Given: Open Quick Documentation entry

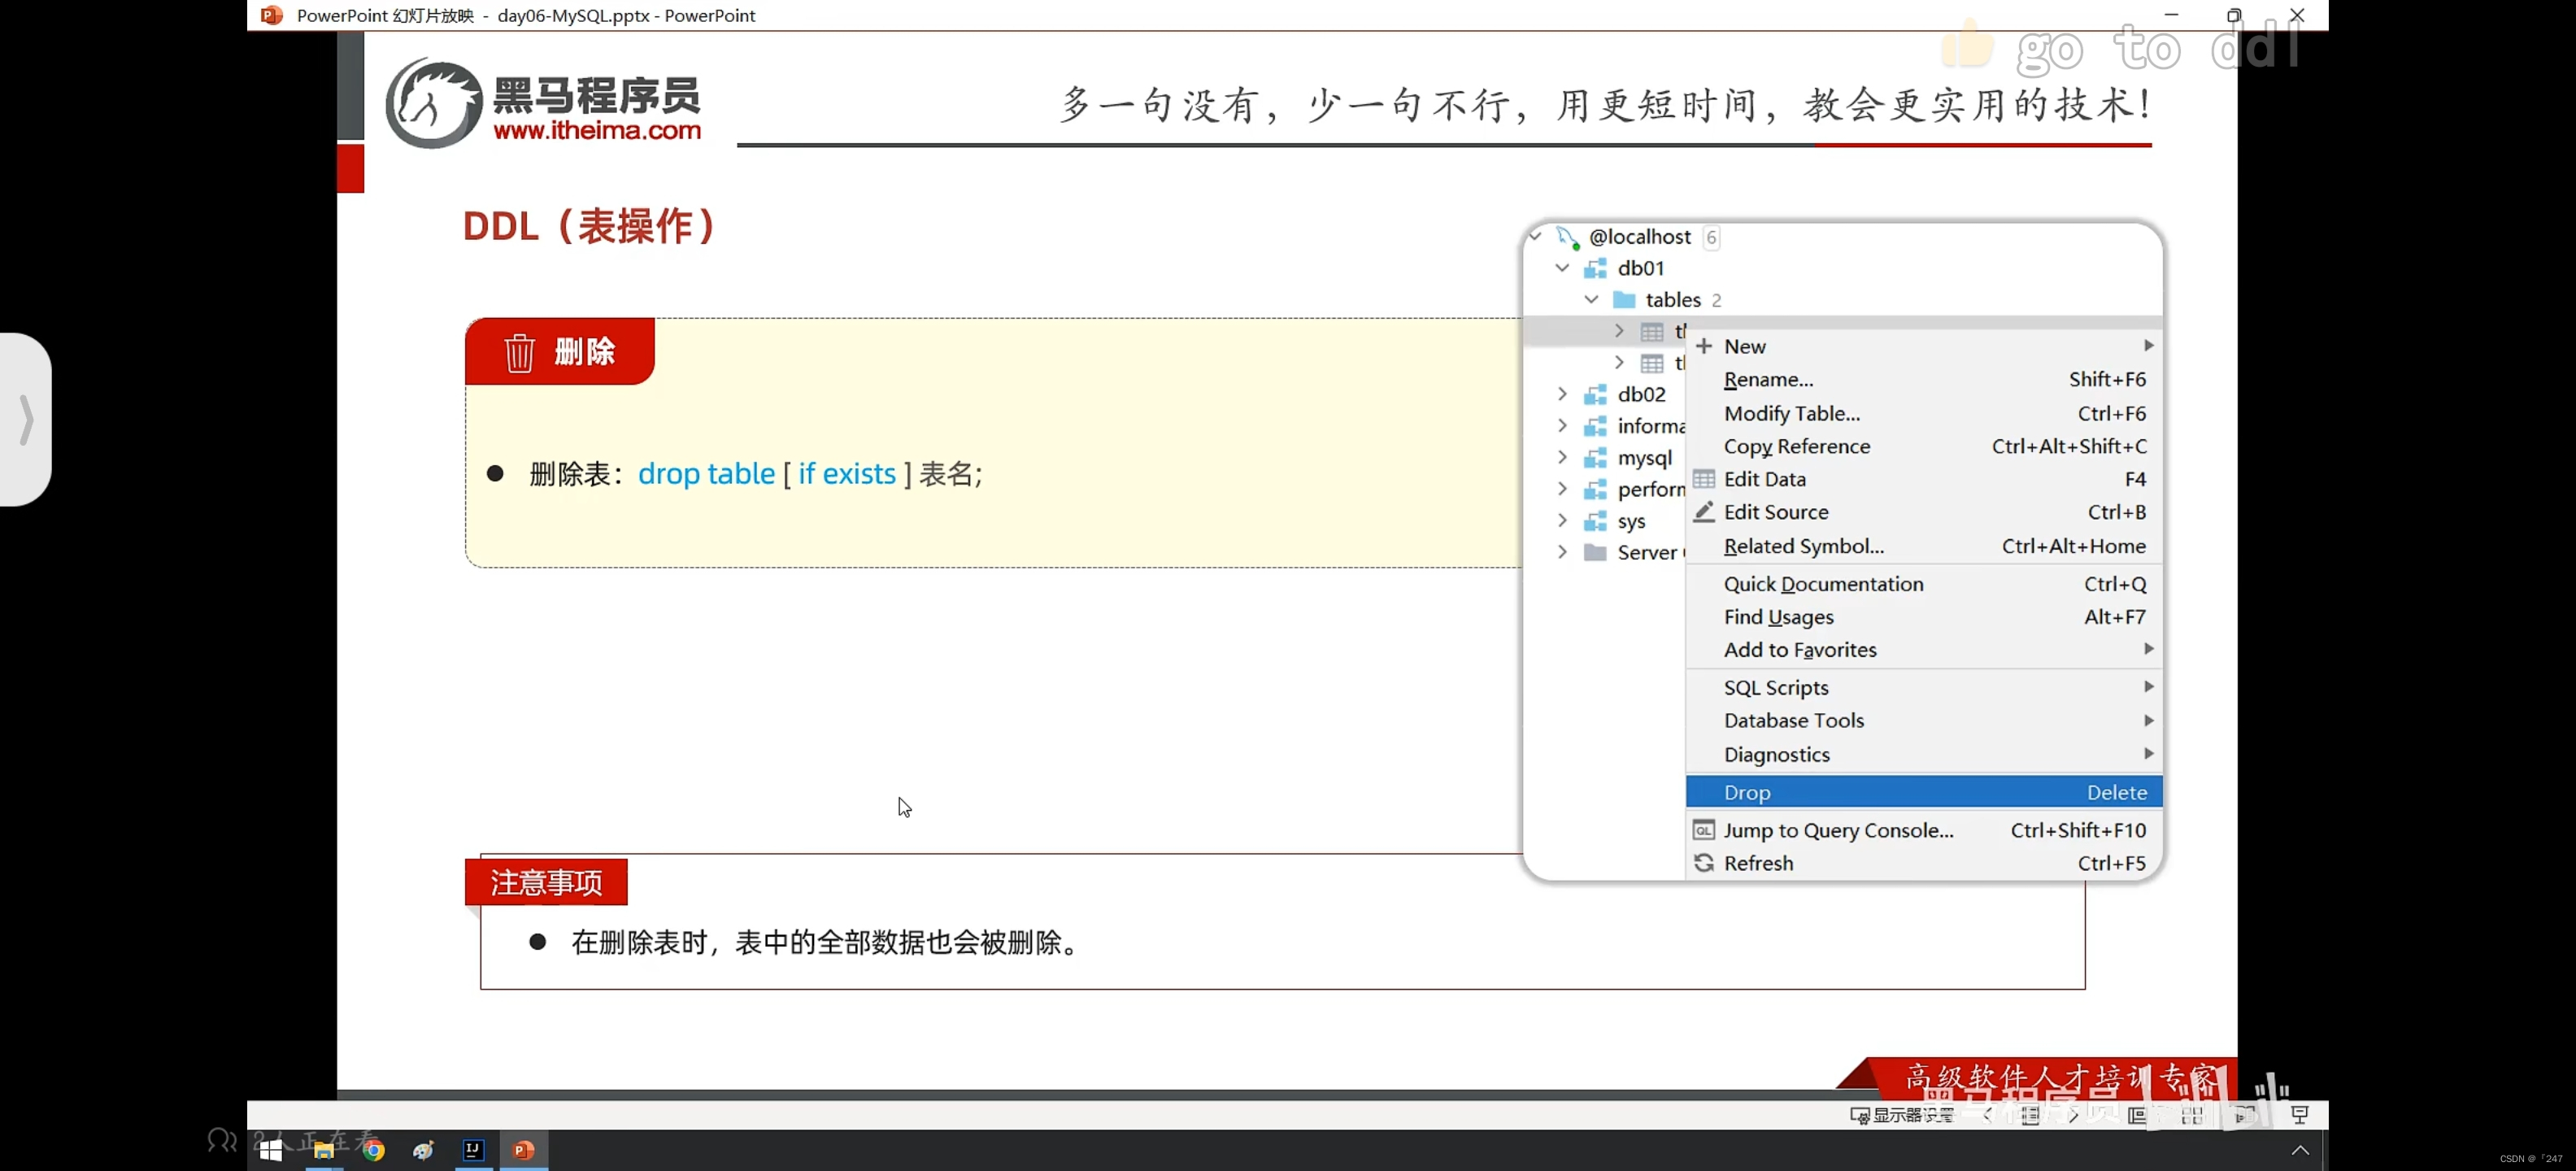Looking at the screenshot, I should pyautogui.click(x=1924, y=584).
